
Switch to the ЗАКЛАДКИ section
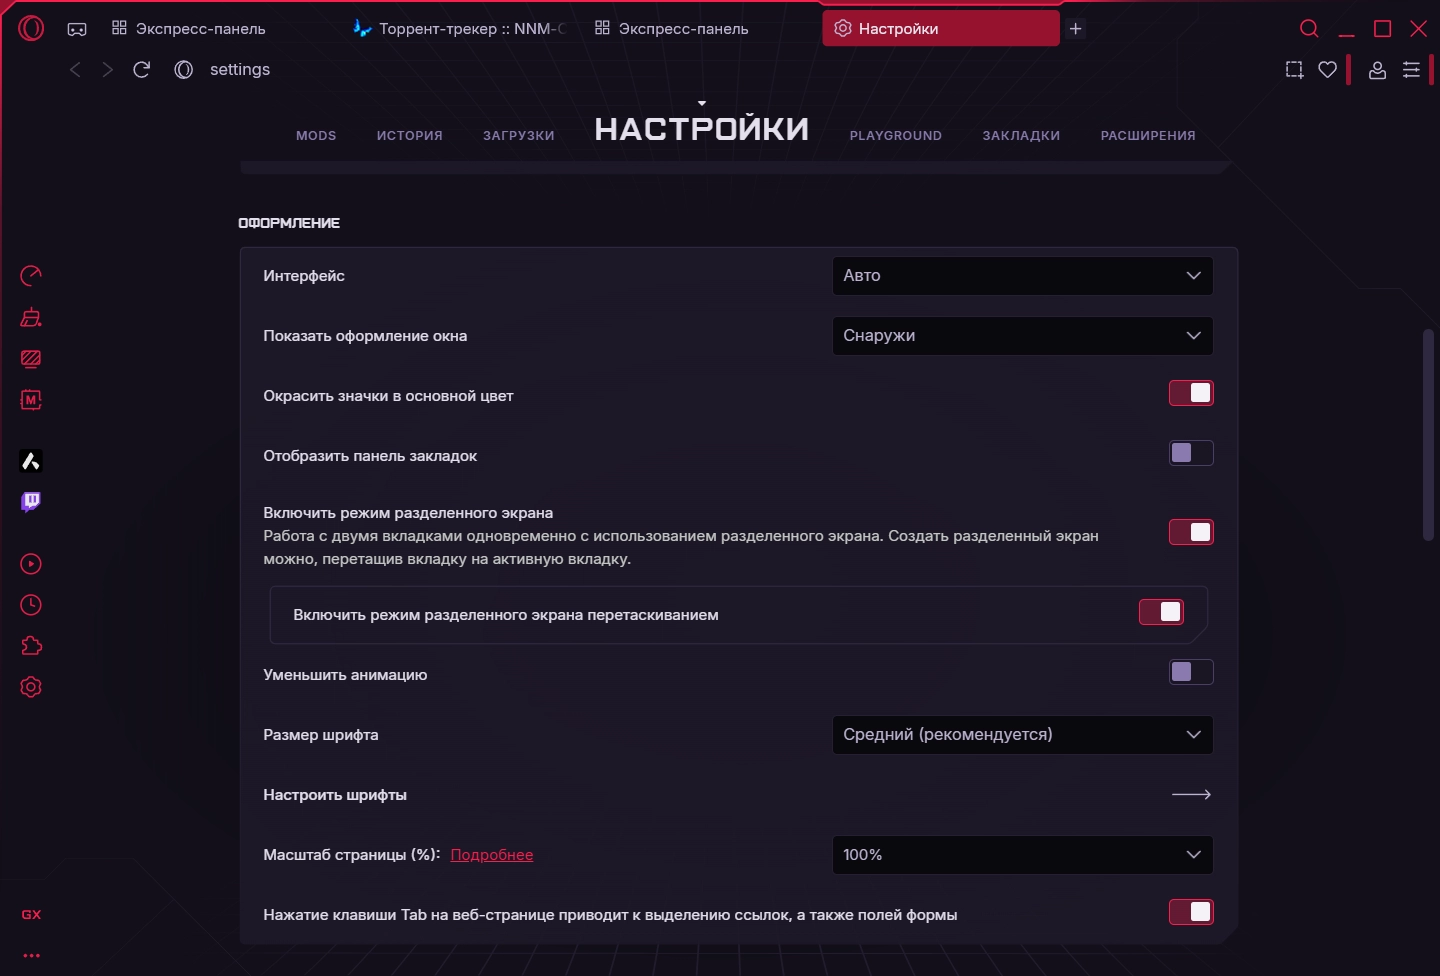(1021, 136)
